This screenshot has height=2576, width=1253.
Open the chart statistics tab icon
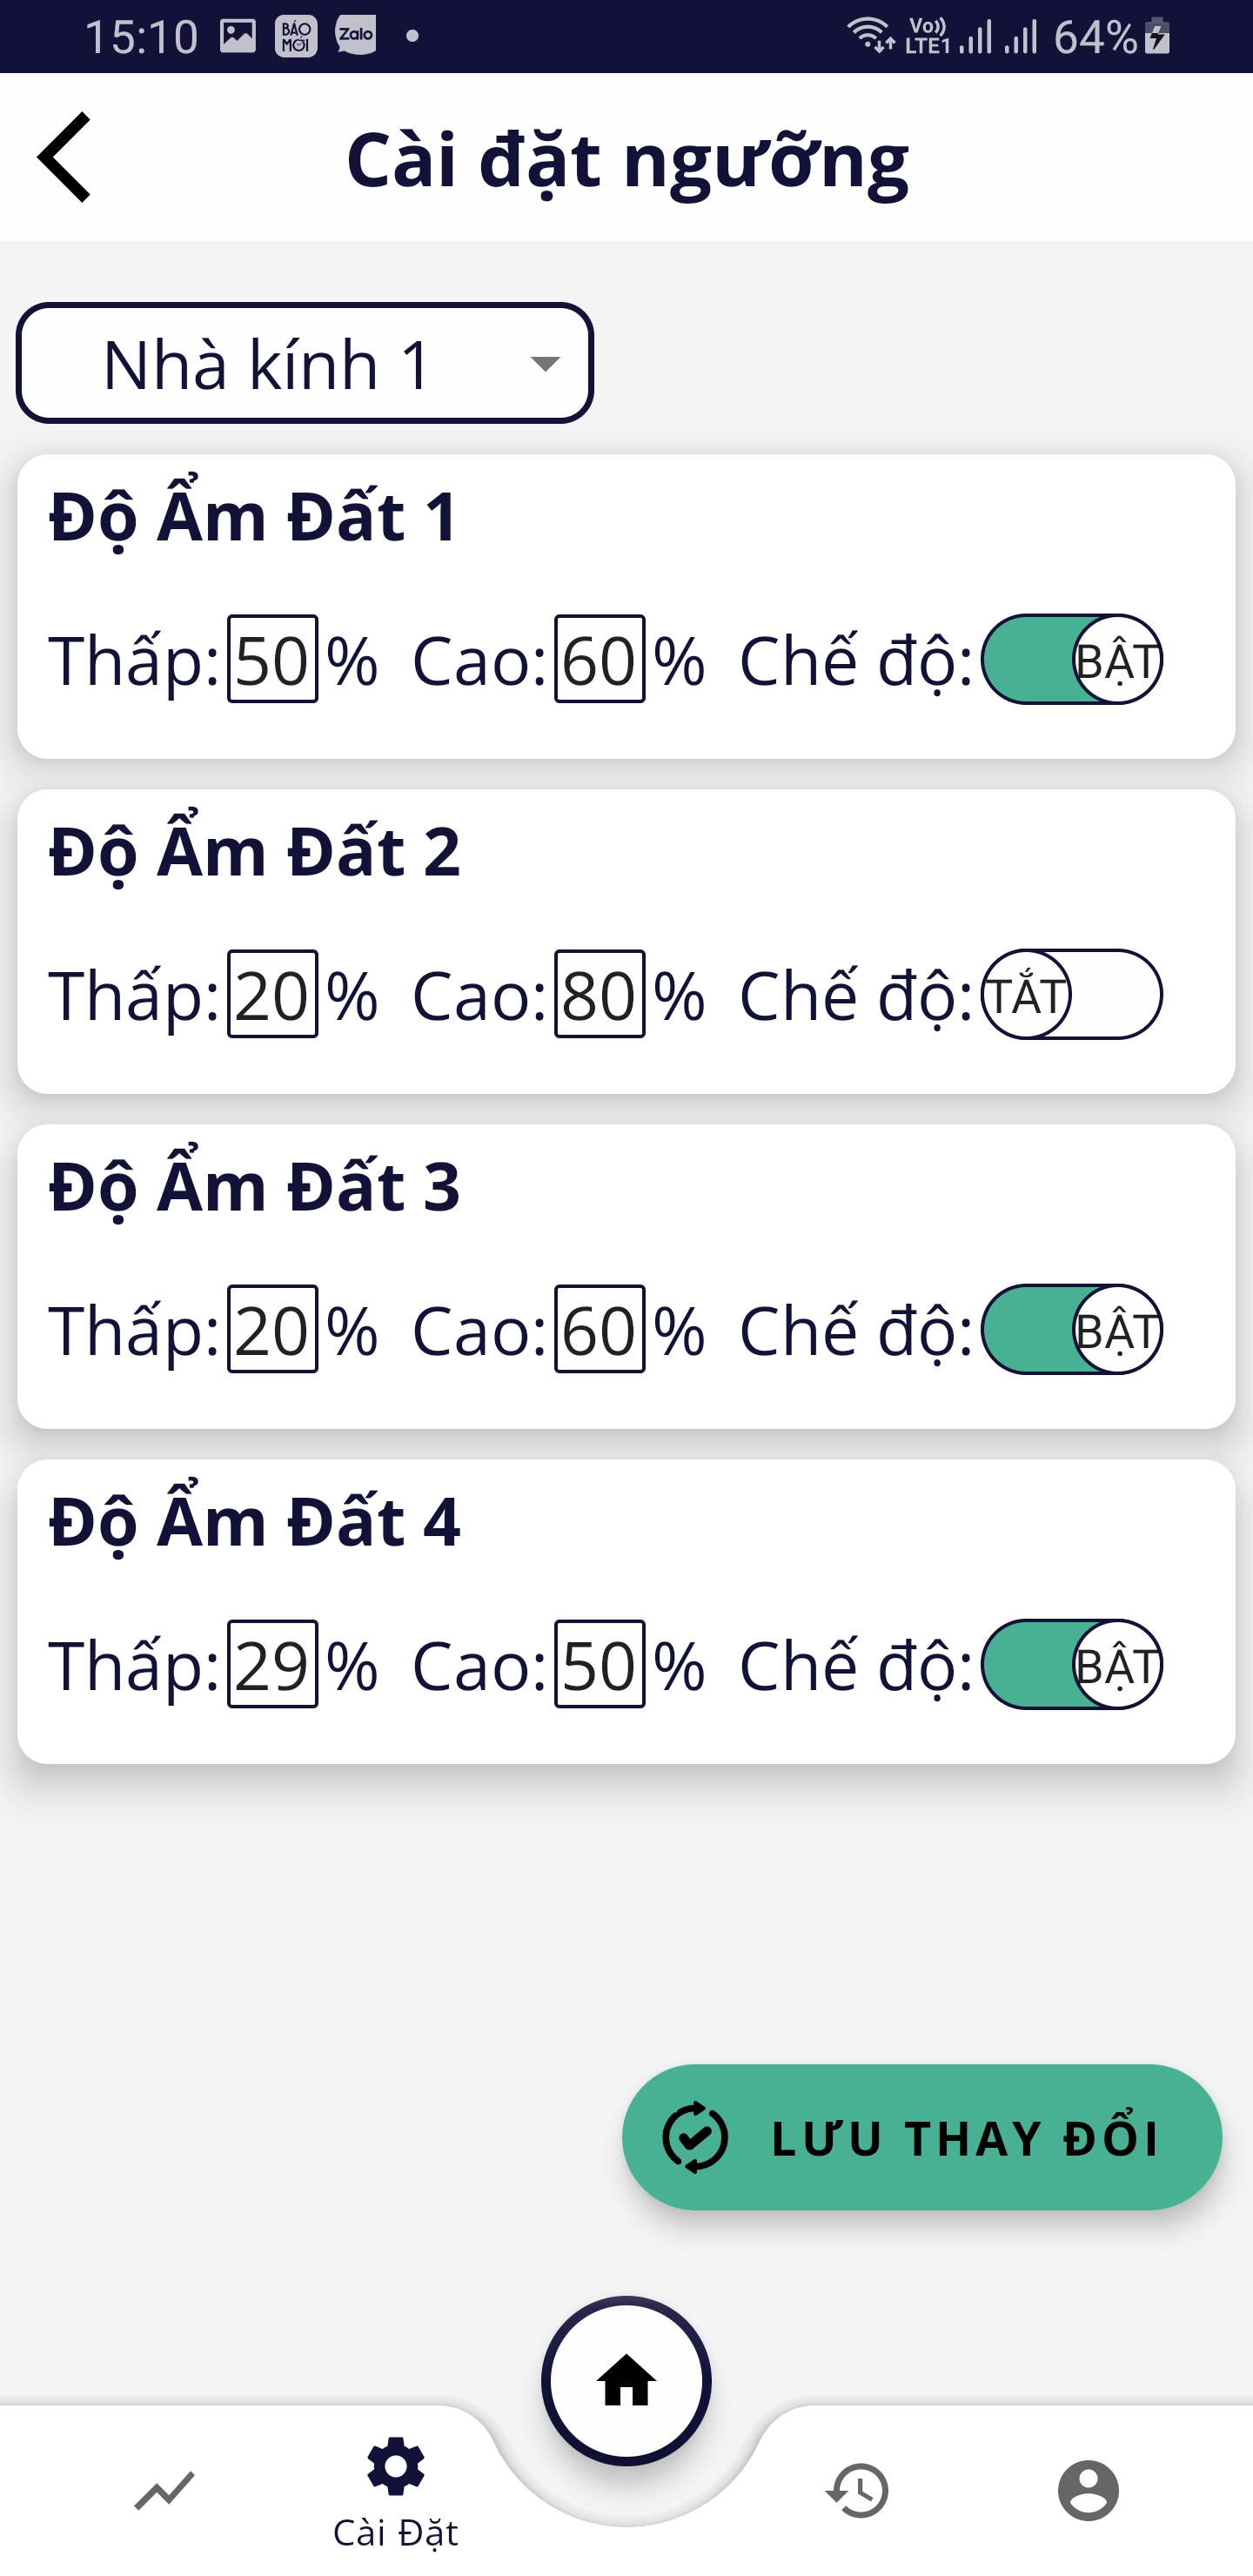[165, 2490]
